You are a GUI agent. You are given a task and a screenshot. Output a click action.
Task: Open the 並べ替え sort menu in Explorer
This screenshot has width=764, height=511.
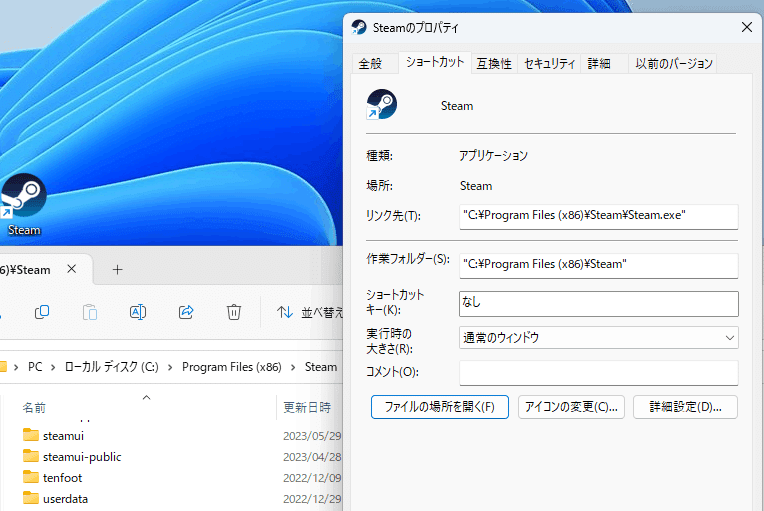point(310,312)
